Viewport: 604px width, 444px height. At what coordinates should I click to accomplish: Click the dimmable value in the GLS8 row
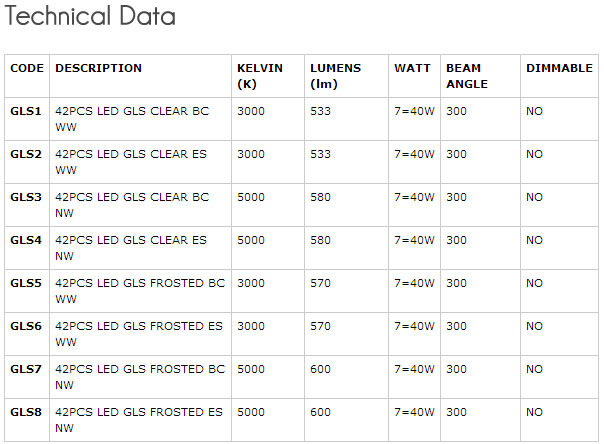click(534, 412)
